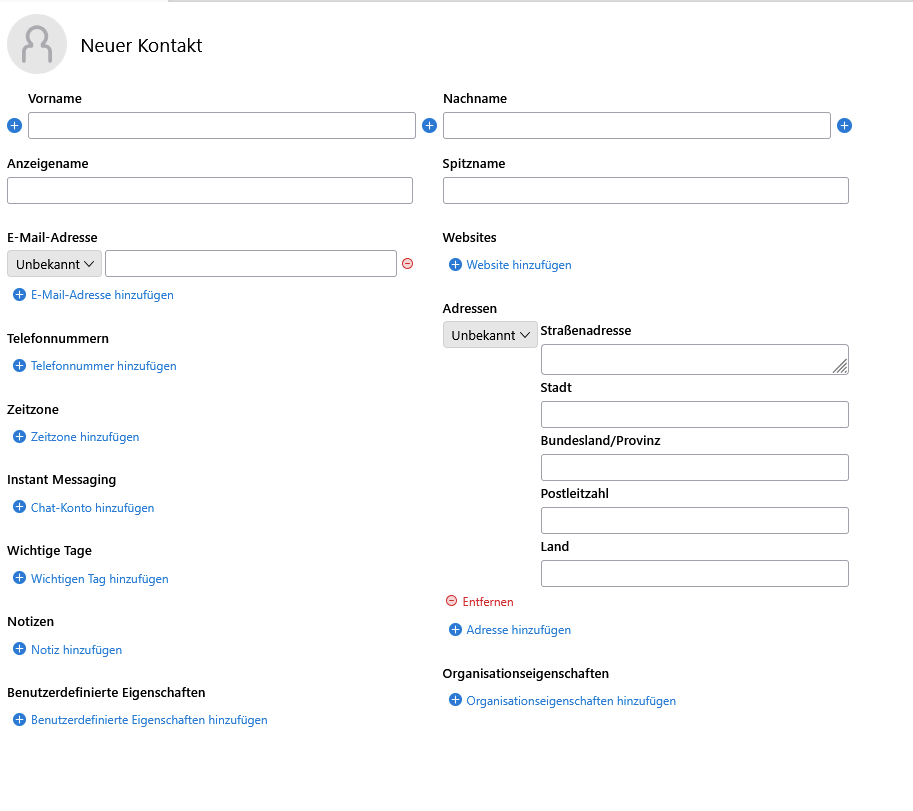The image size is (913, 811).
Task: Click Adresse hinzufügen link
Action: (x=518, y=629)
